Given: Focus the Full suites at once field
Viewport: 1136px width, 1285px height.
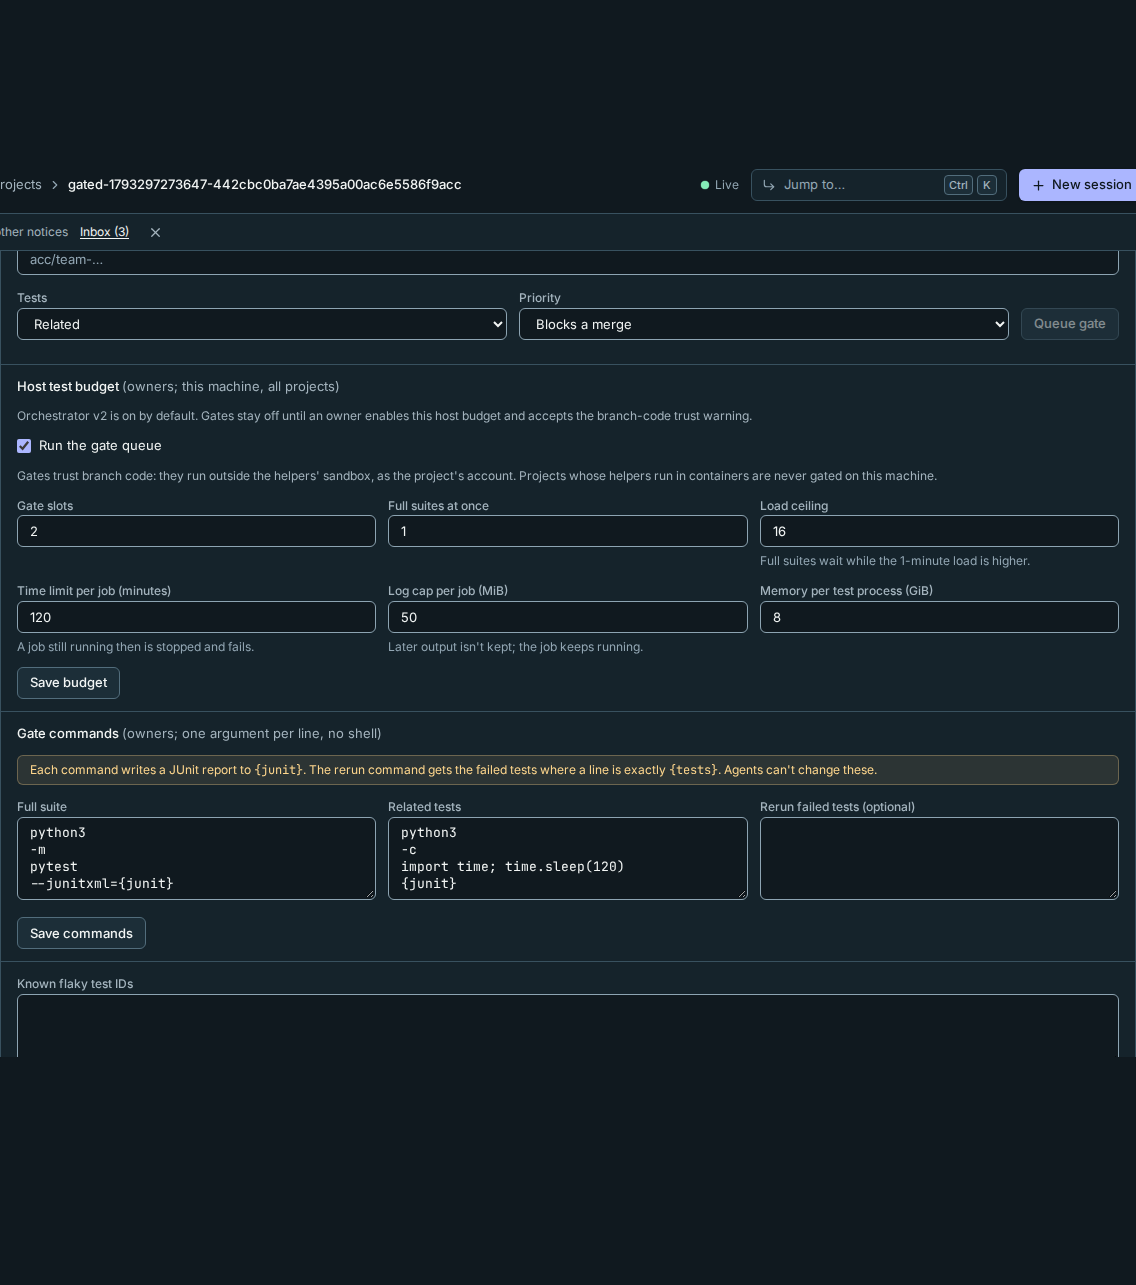Looking at the screenshot, I should pos(567,531).
